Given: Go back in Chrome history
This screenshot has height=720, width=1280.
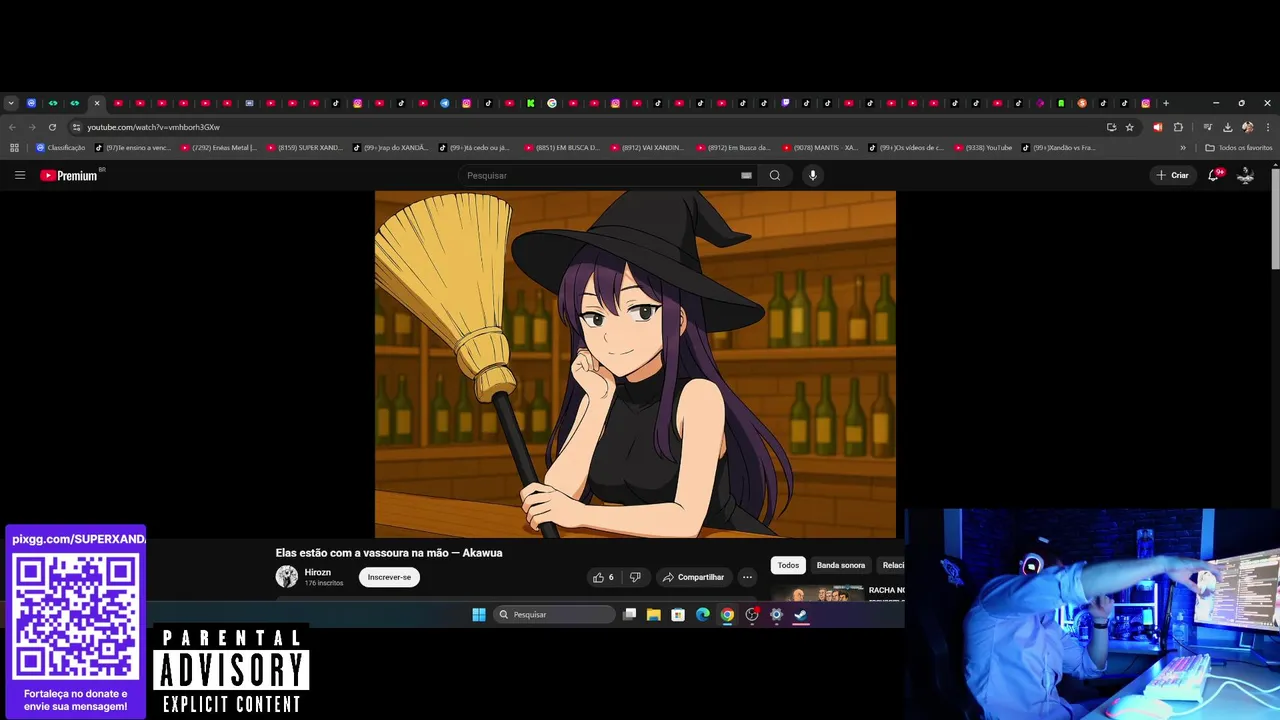Looking at the screenshot, I should tap(12, 127).
